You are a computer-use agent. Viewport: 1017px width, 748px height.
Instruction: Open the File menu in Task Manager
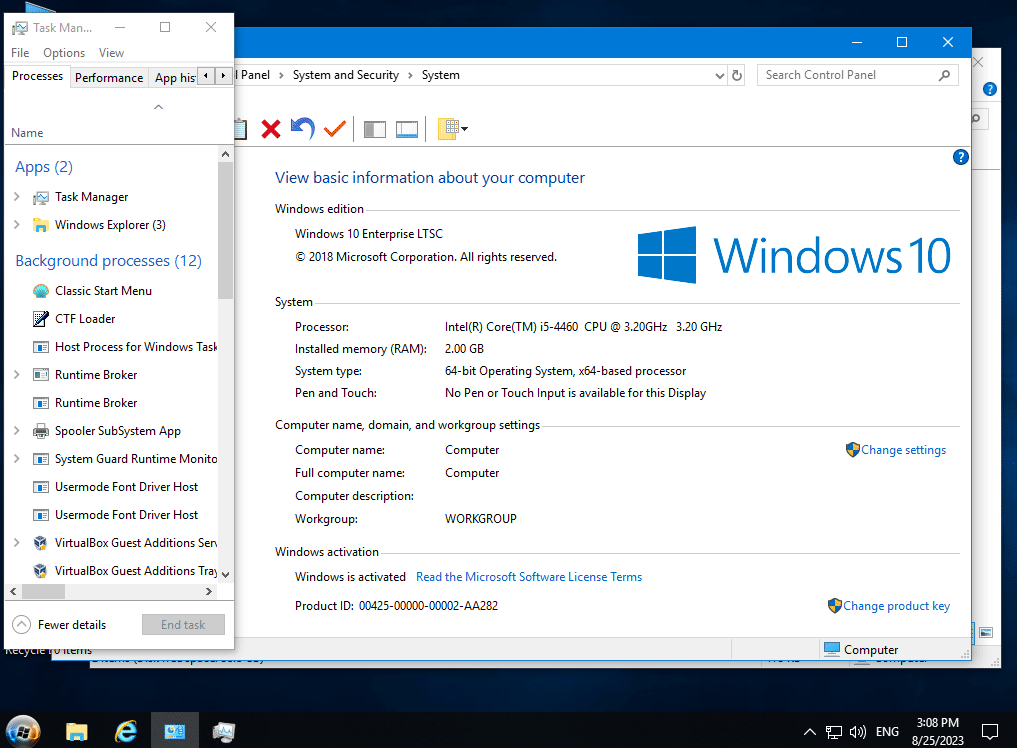click(20, 53)
